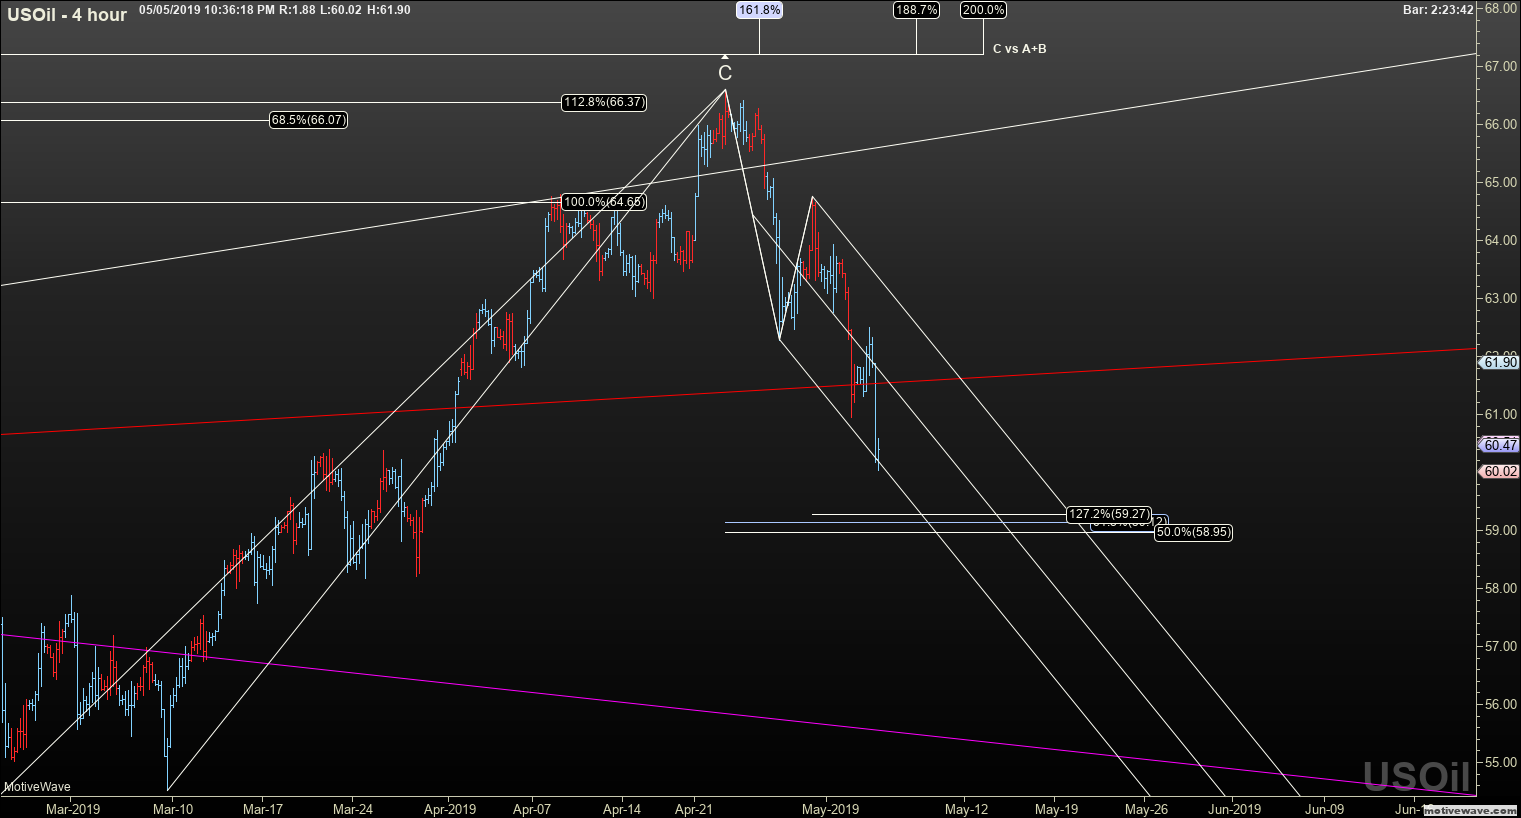Click the 59.00 price axis label
The width and height of the screenshot is (1521, 818).
click(x=1501, y=530)
